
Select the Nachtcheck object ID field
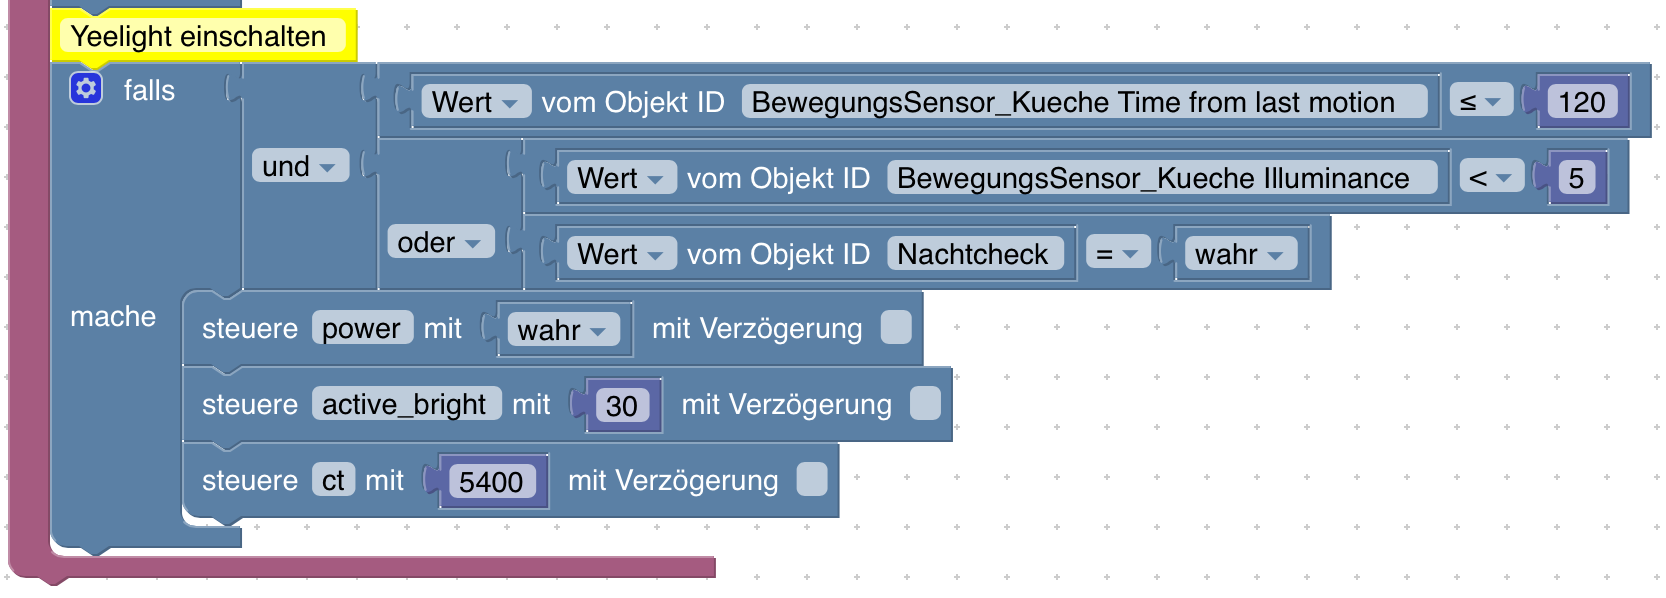973,254
